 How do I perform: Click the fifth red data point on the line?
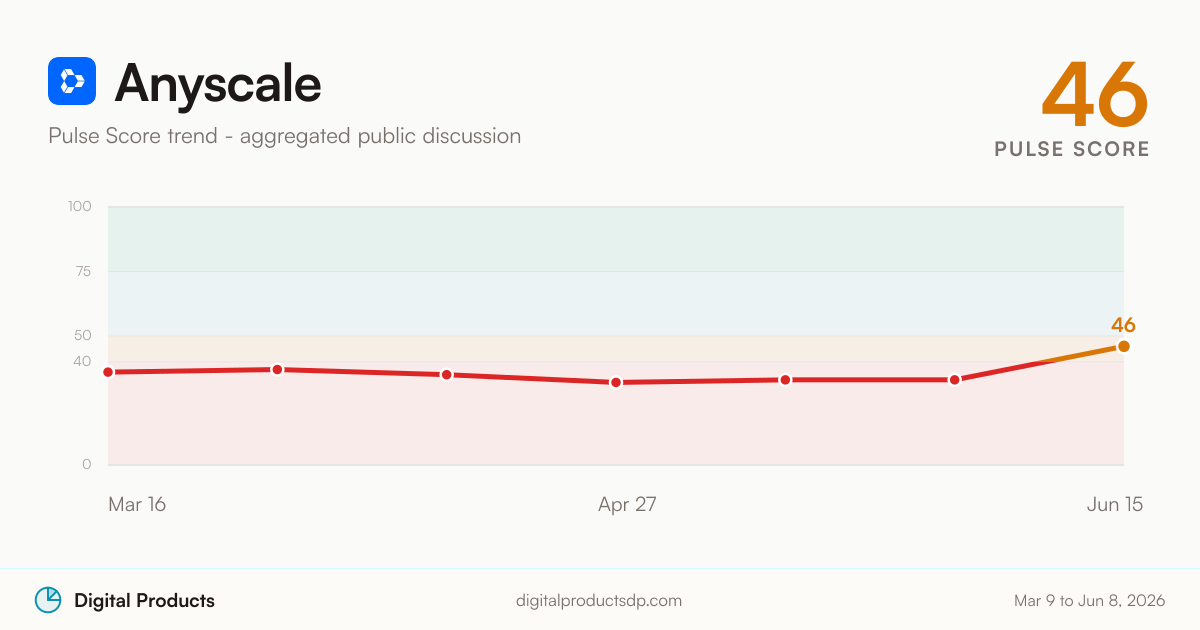point(785,380)
